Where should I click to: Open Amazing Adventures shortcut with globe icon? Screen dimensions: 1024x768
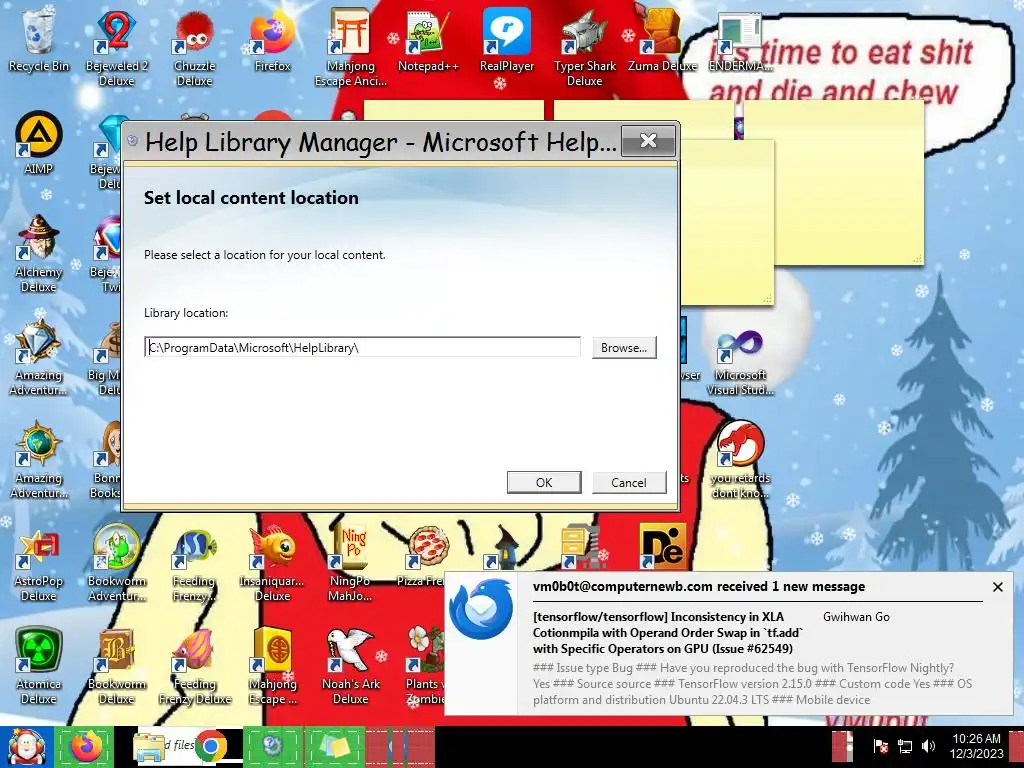tap(39, 460)
